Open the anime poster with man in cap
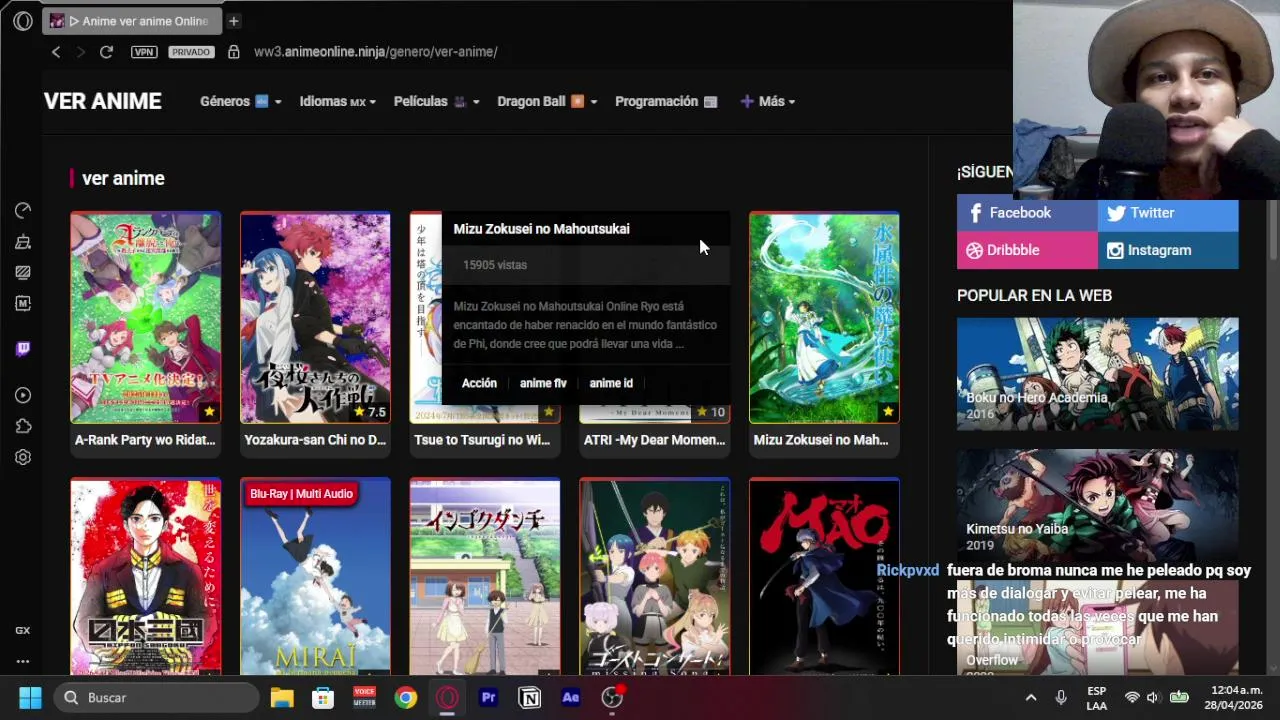This screenshot has height=720, width=1280. (x=146, y=577)
